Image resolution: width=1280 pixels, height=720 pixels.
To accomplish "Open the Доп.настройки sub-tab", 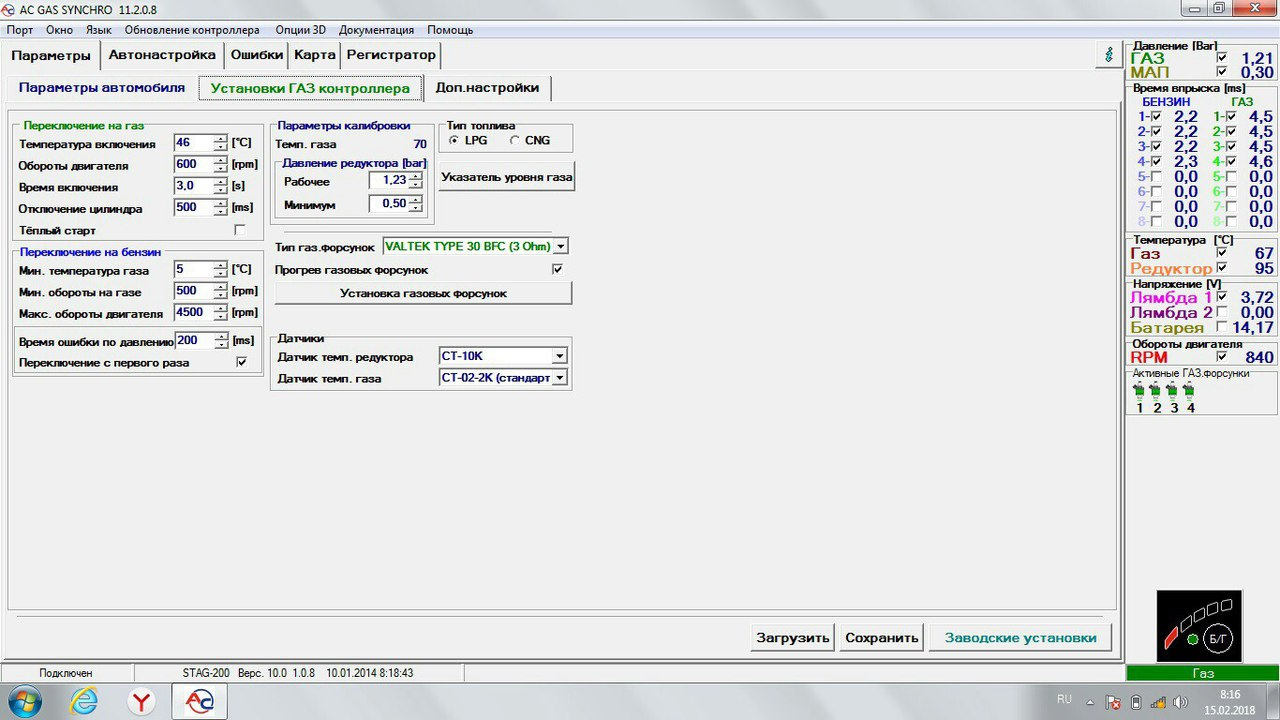I will pyautogui.click(x=487, y=88).
